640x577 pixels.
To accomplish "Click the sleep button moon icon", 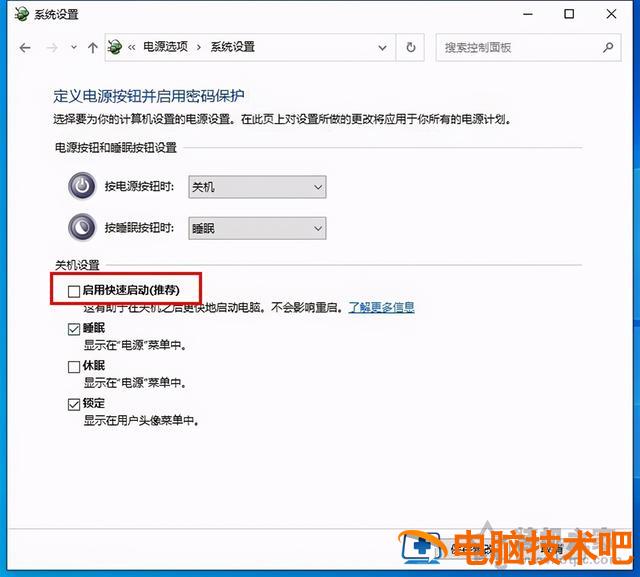I will pyautogui.click(x=82, y=227).
